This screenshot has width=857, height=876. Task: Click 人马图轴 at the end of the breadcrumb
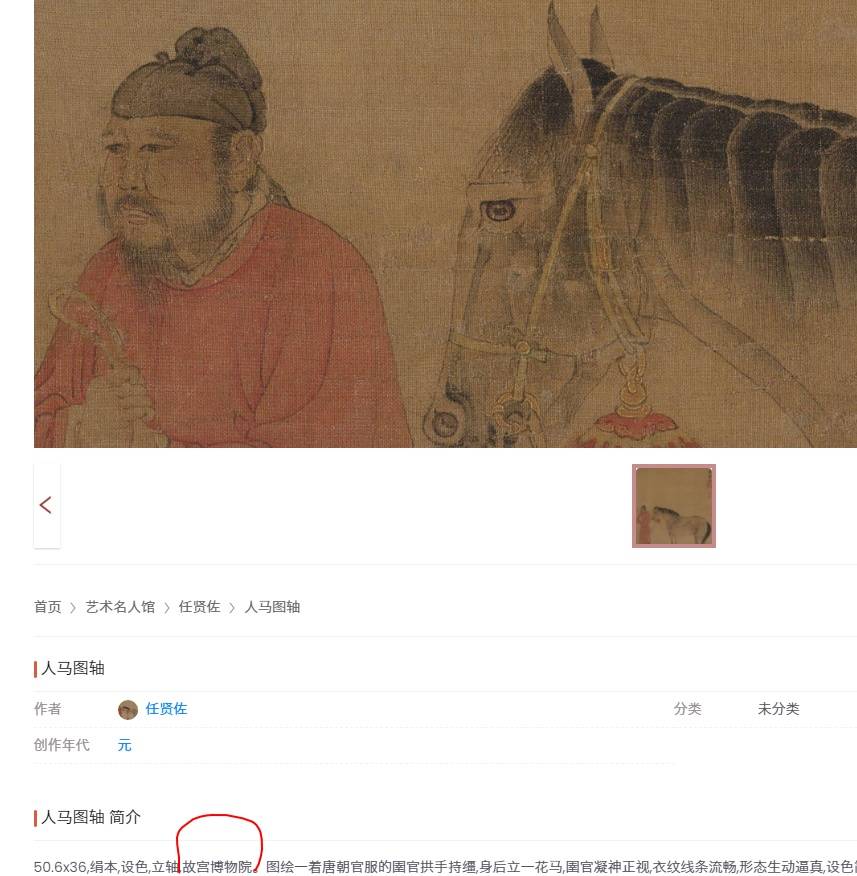[x=272, y=607]
